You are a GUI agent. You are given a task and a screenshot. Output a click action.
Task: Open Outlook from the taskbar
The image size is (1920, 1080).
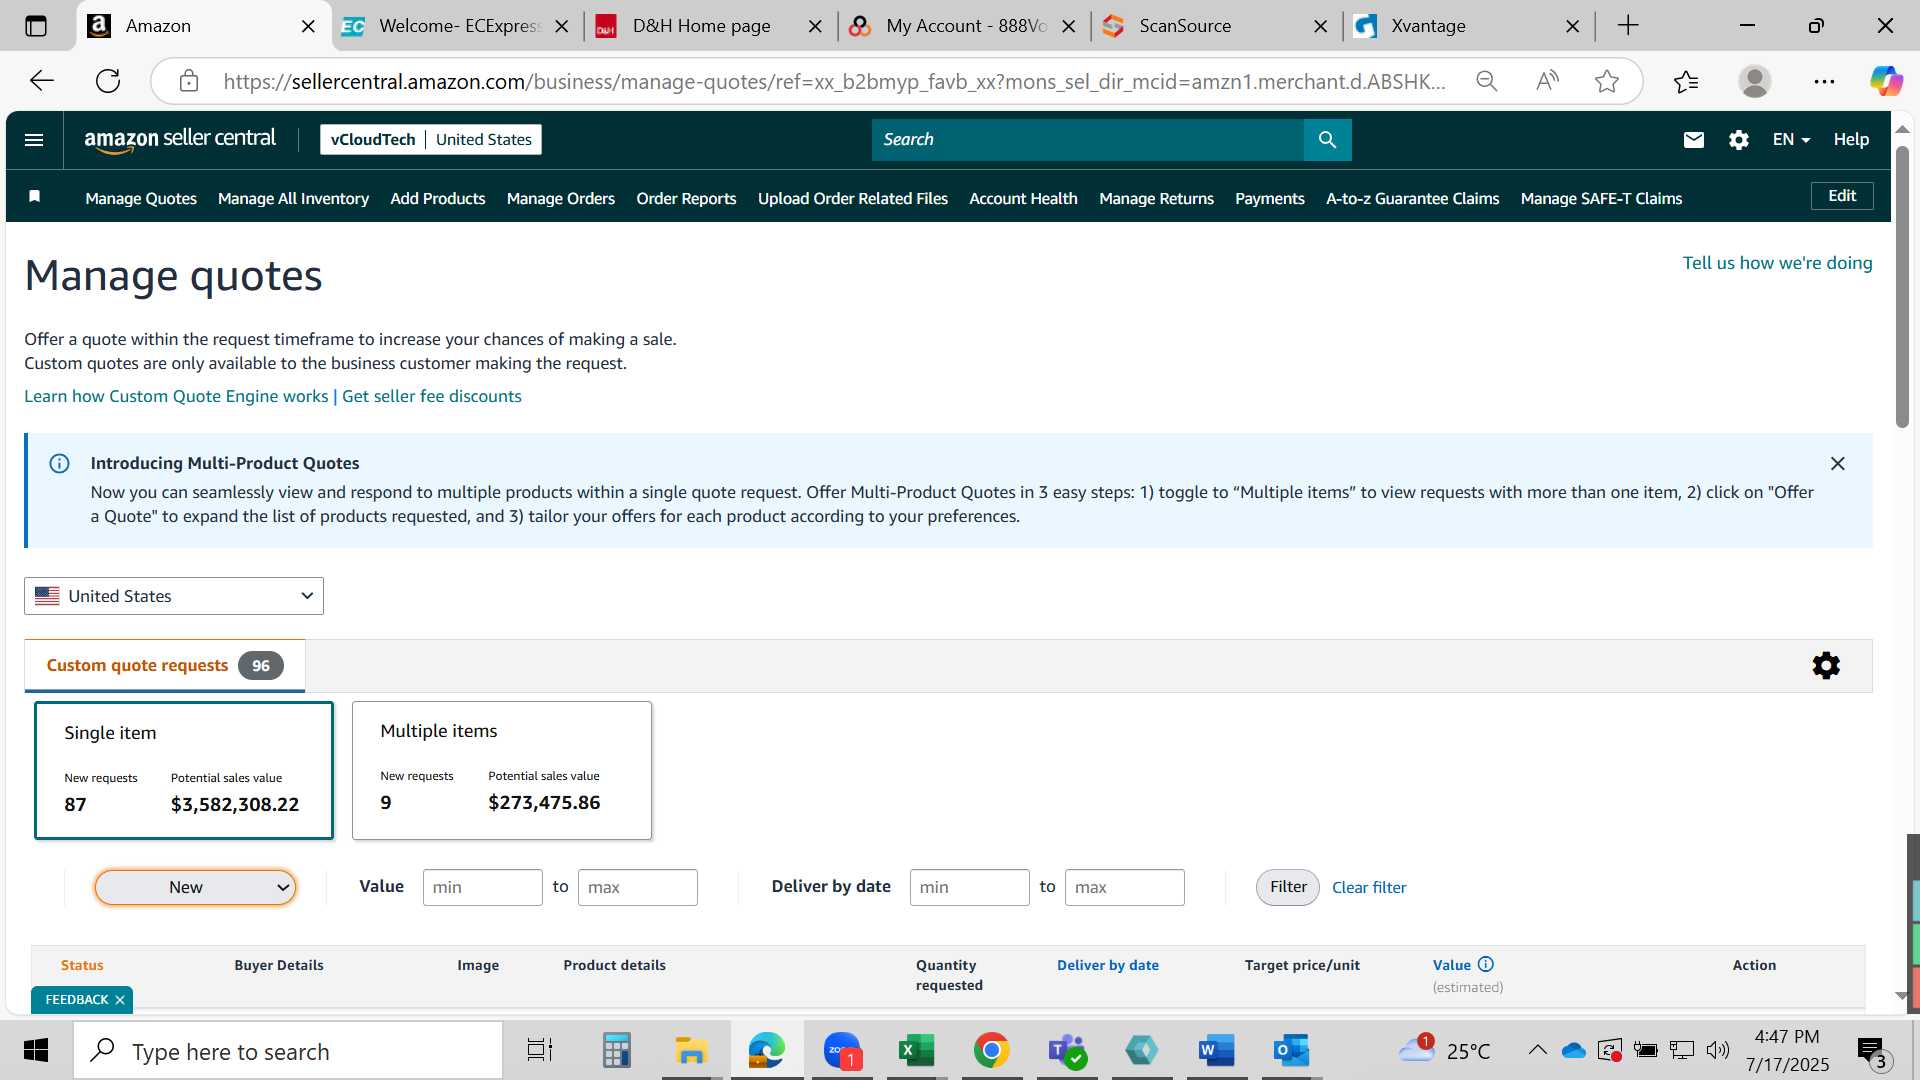[x=1291, y=1051]
